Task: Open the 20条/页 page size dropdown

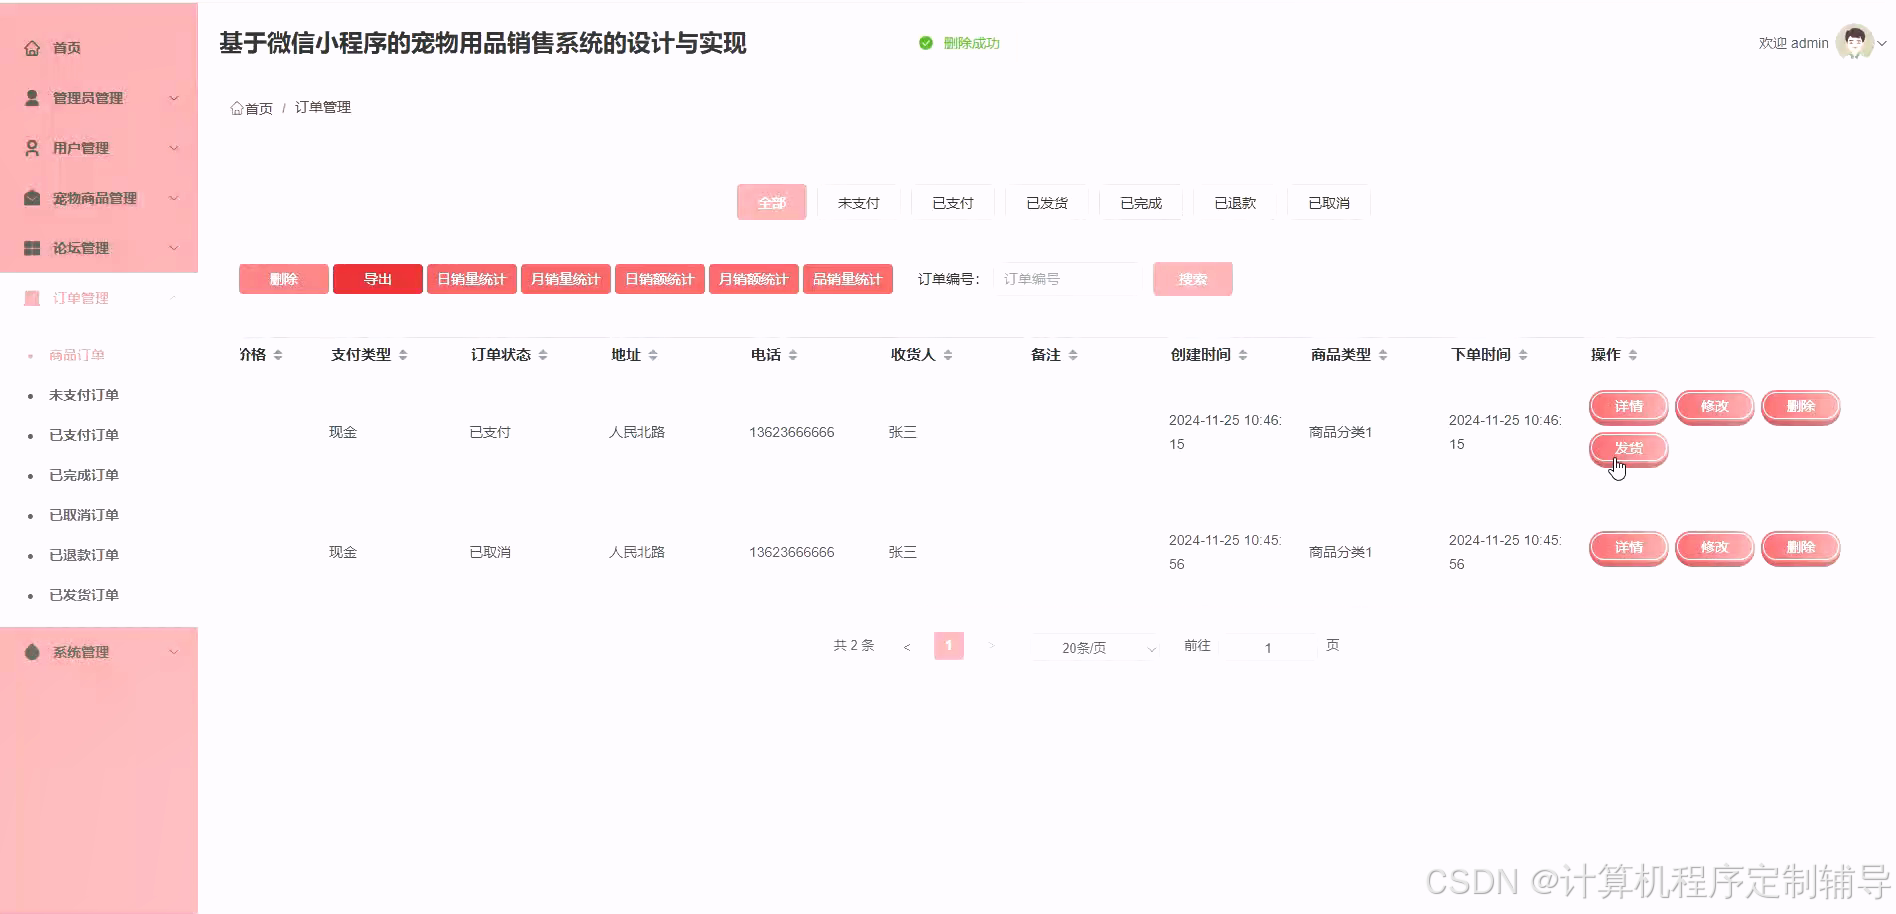Action: coord(1090,647)
